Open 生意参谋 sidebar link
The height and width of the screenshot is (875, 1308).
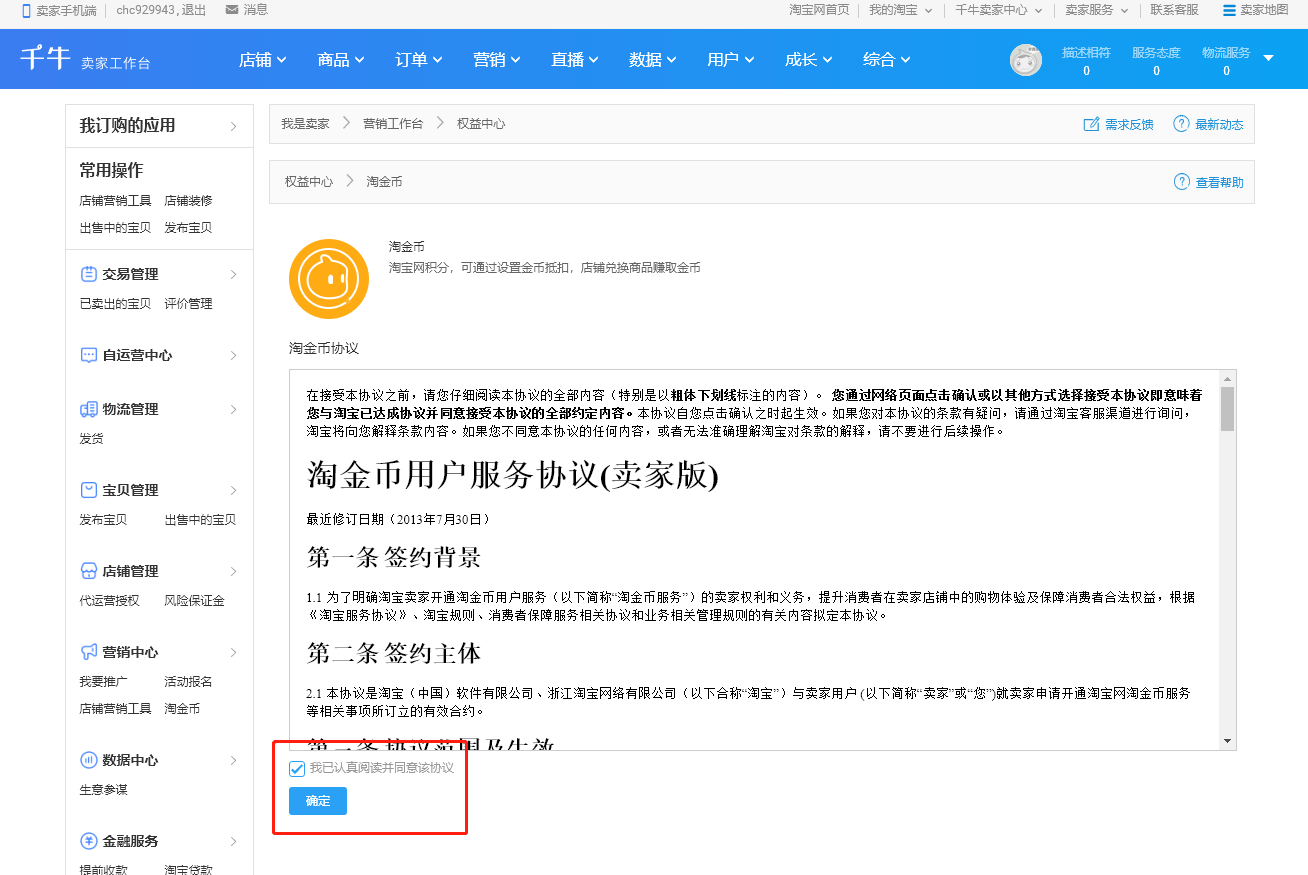103,790
